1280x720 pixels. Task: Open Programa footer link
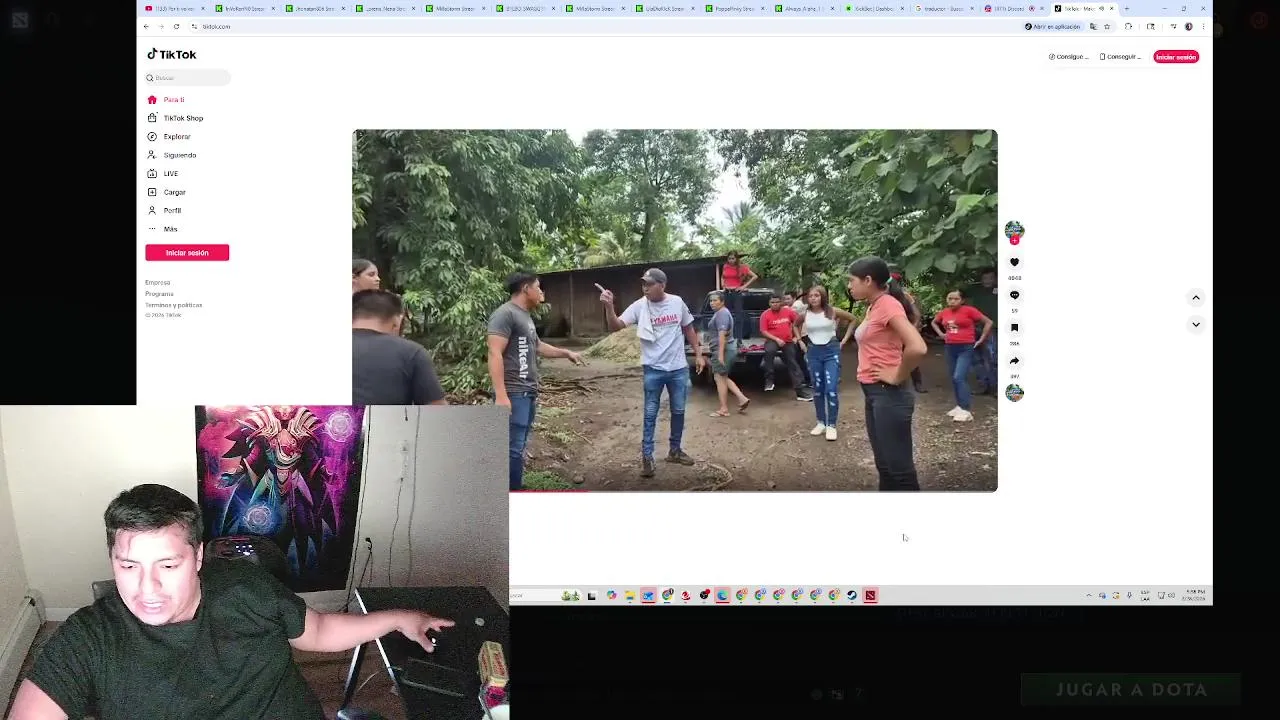coord(159,294)
